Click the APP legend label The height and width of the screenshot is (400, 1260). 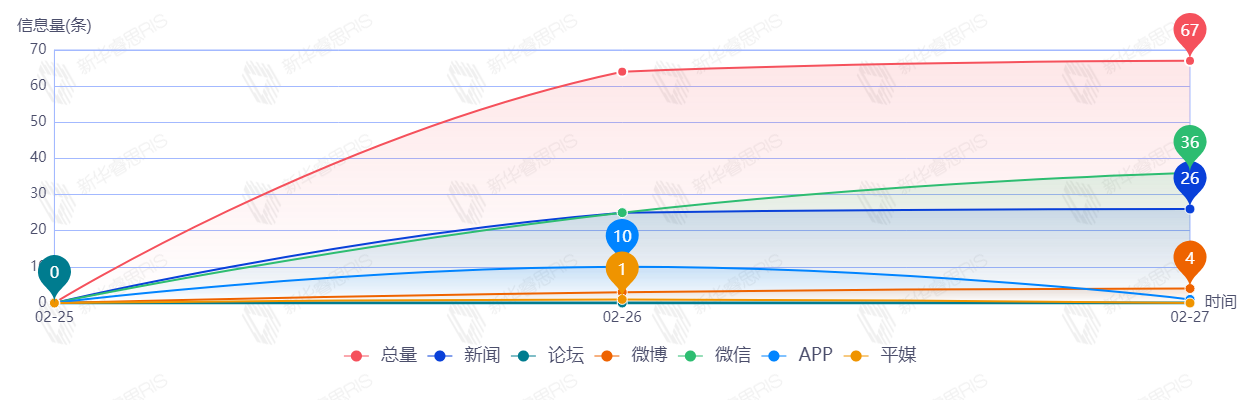click(x=815, y=355)
